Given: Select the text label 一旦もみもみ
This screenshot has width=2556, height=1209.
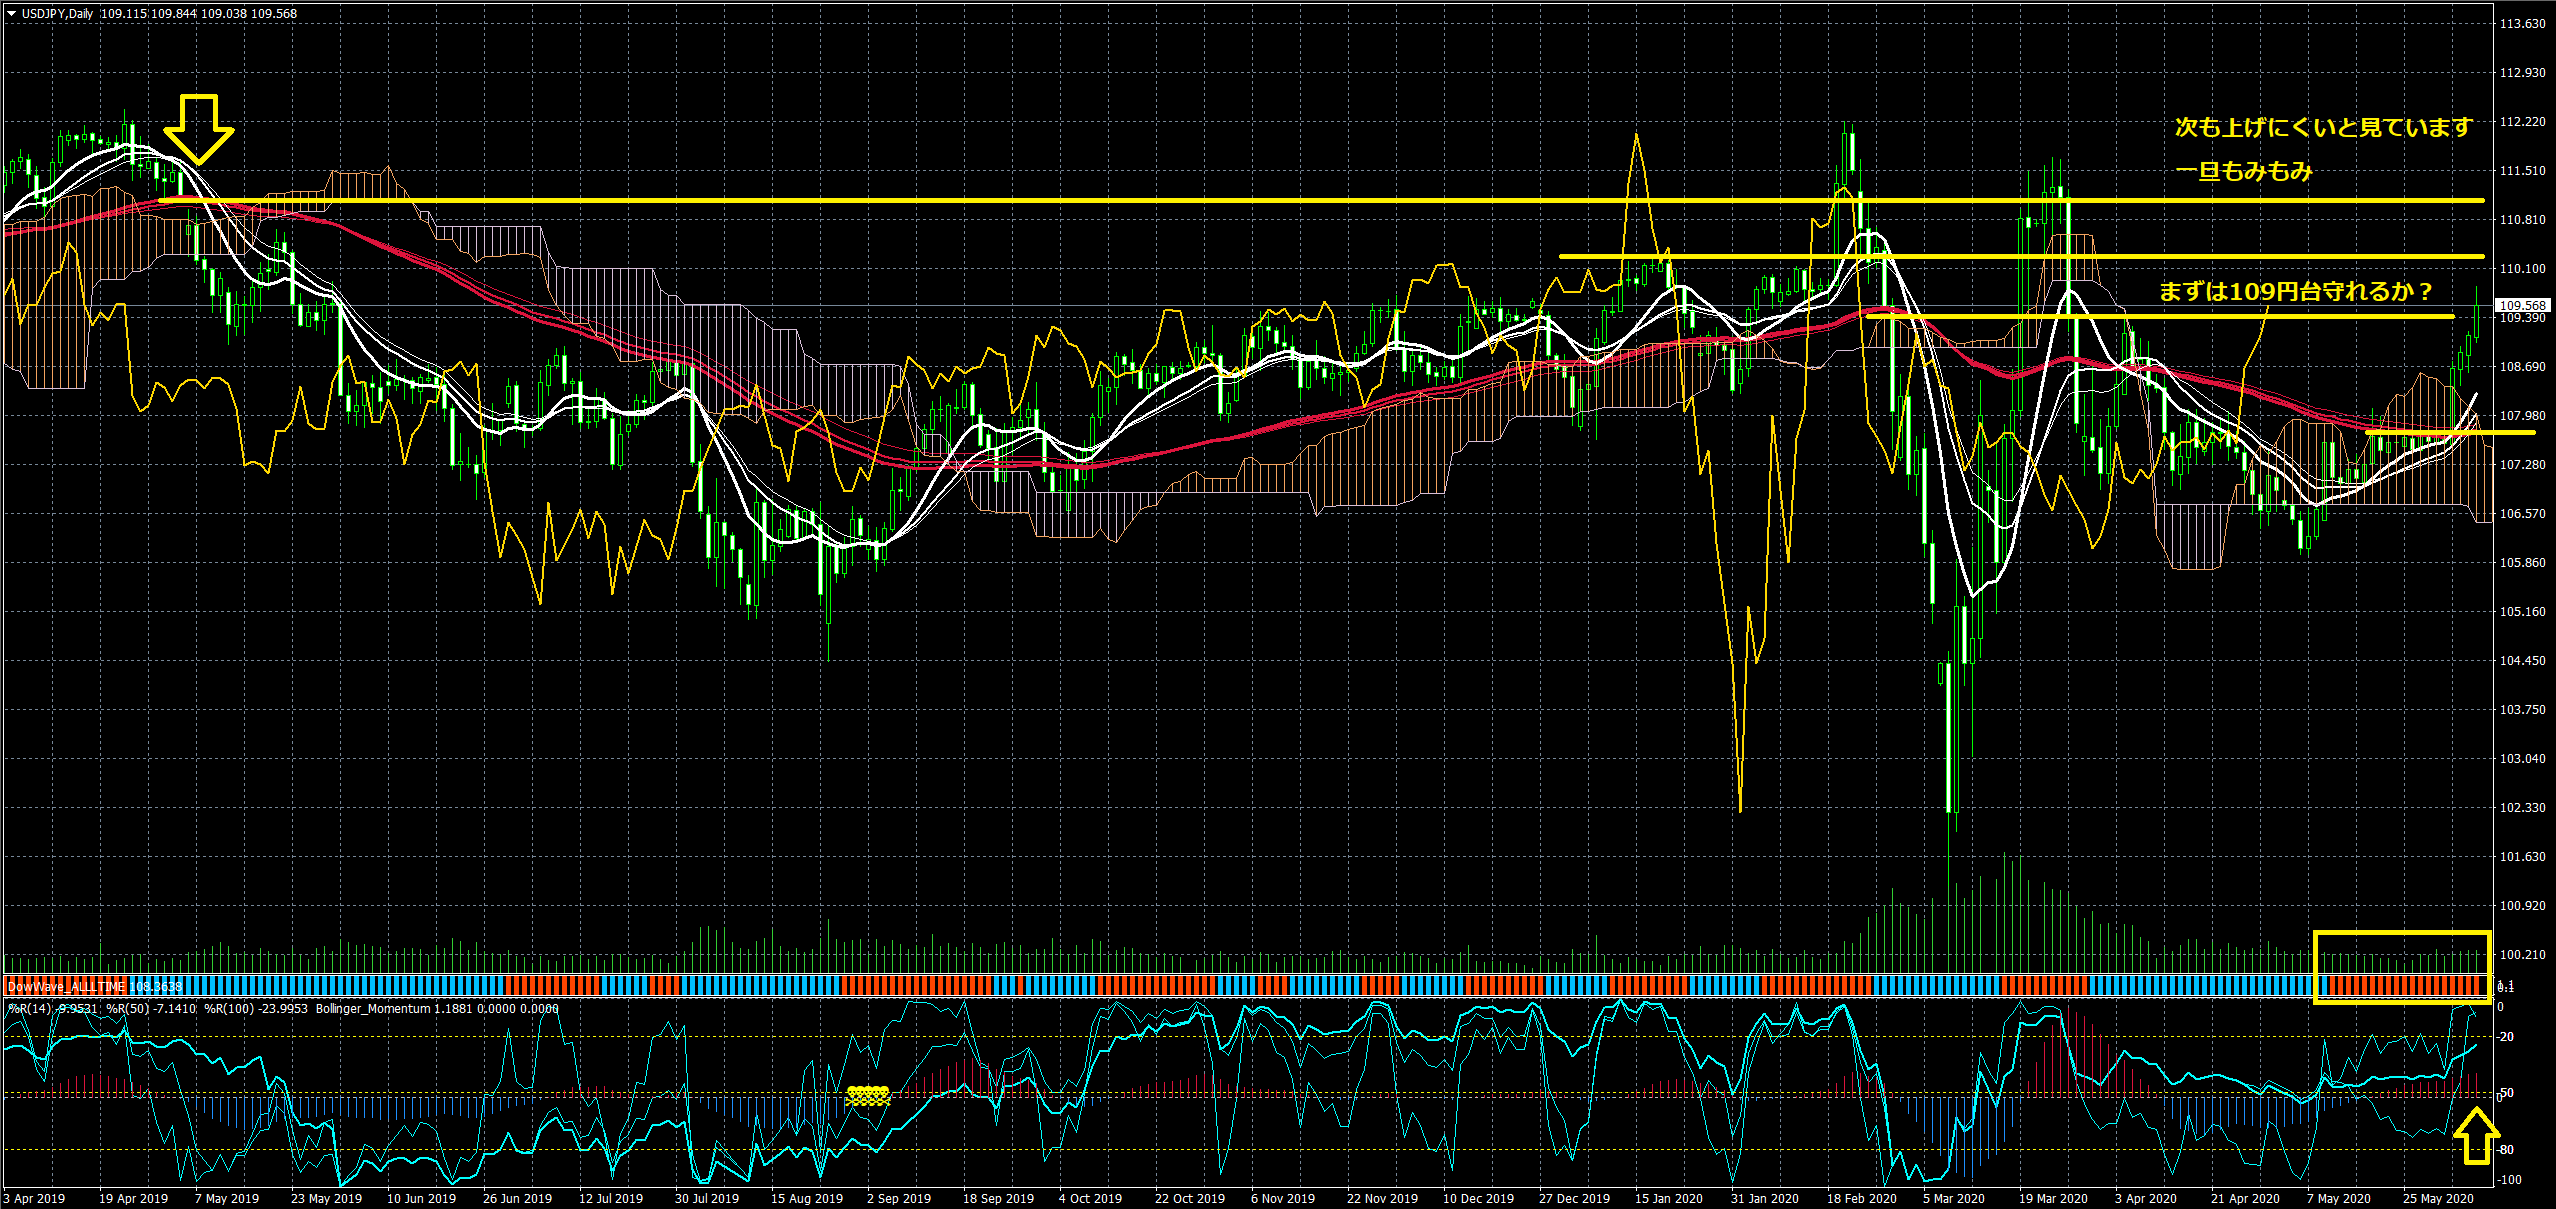Looking at the screenshot, I should click(x=2244, y=171).
